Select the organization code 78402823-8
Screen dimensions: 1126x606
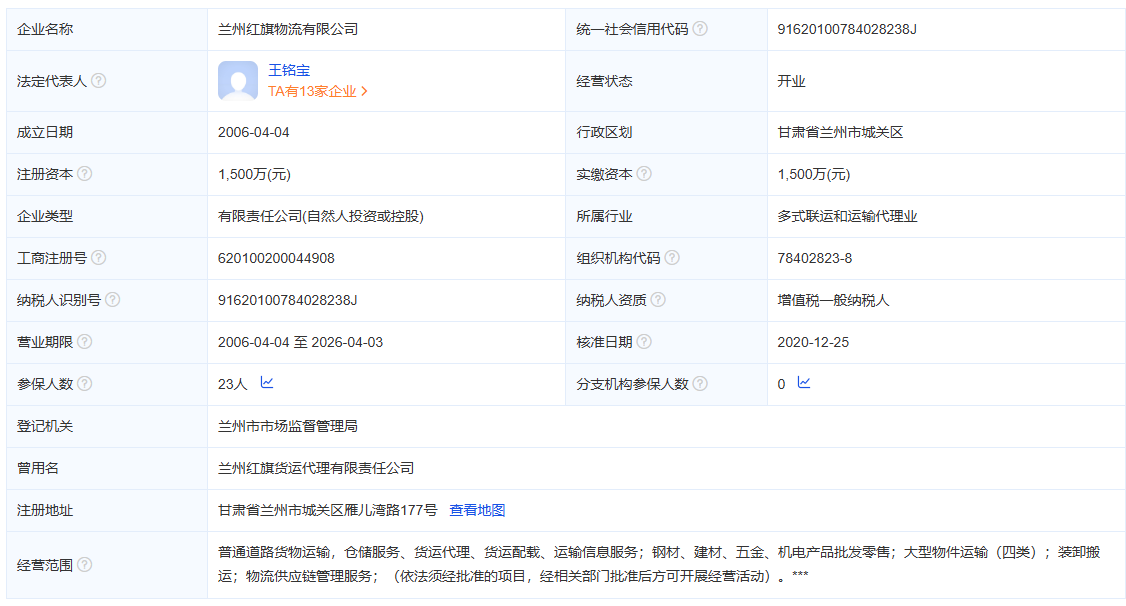pyautogui.click(x=814, y=258)
